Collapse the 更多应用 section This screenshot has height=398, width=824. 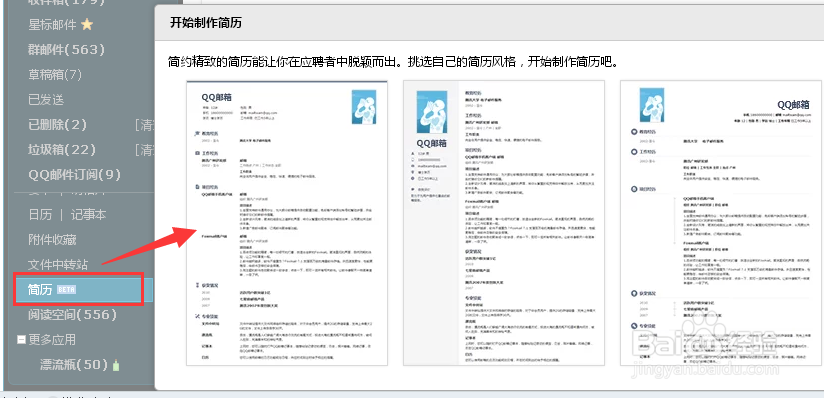(x=22, y=340)
